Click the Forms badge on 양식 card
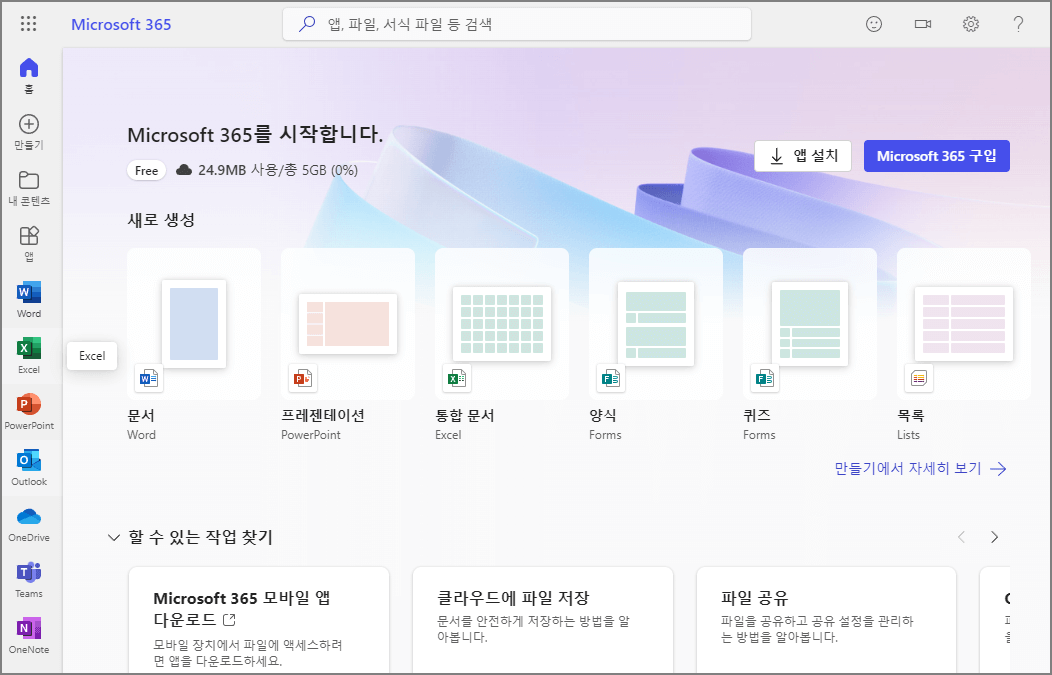Screen dimensions: 1052x675 coord(611,378)
